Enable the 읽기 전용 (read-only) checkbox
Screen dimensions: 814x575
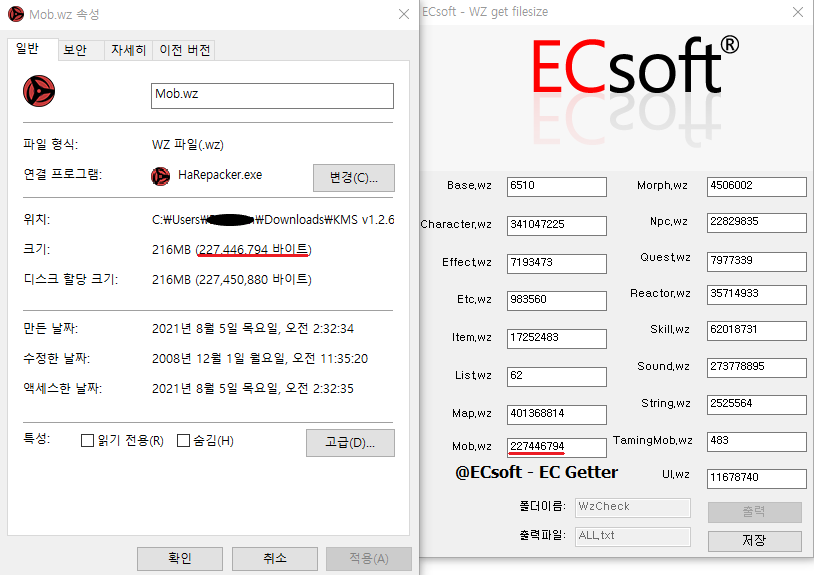click(88, 441)
